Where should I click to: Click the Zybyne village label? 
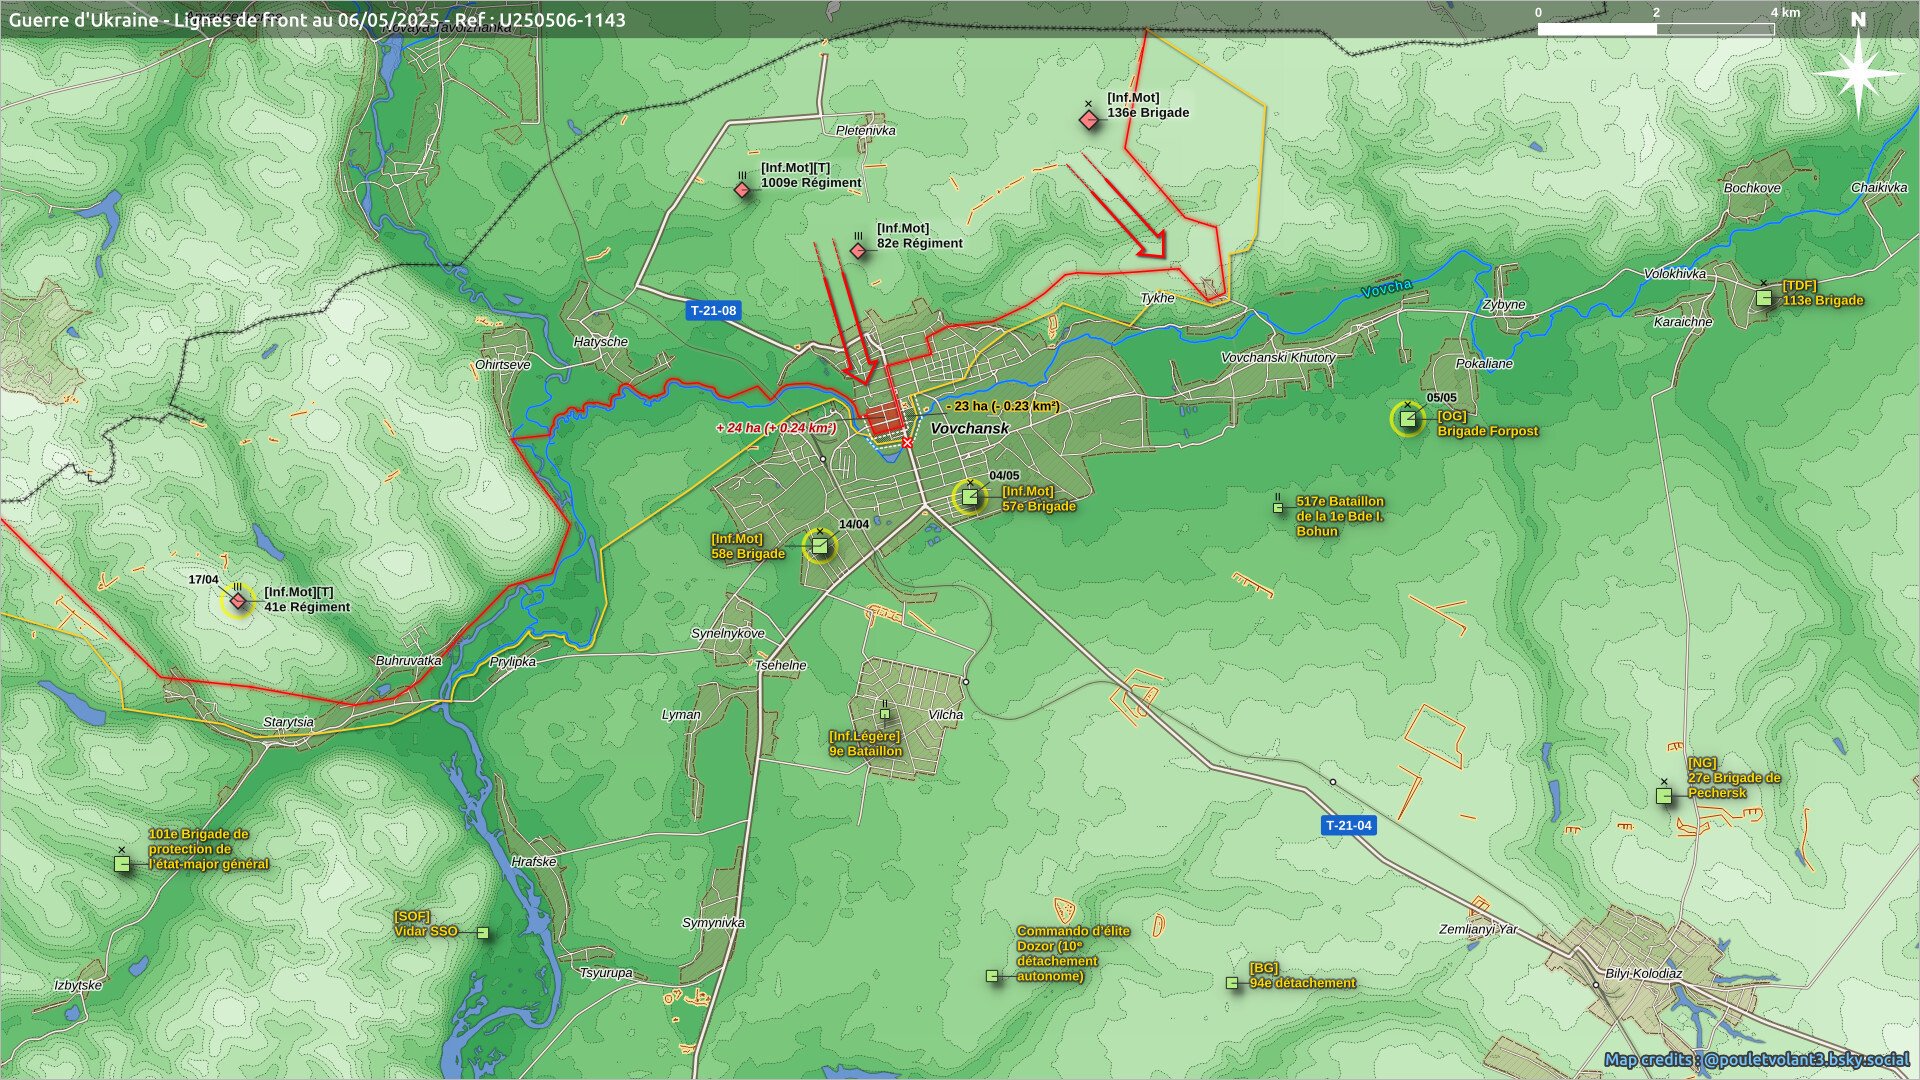[1504, 305]
